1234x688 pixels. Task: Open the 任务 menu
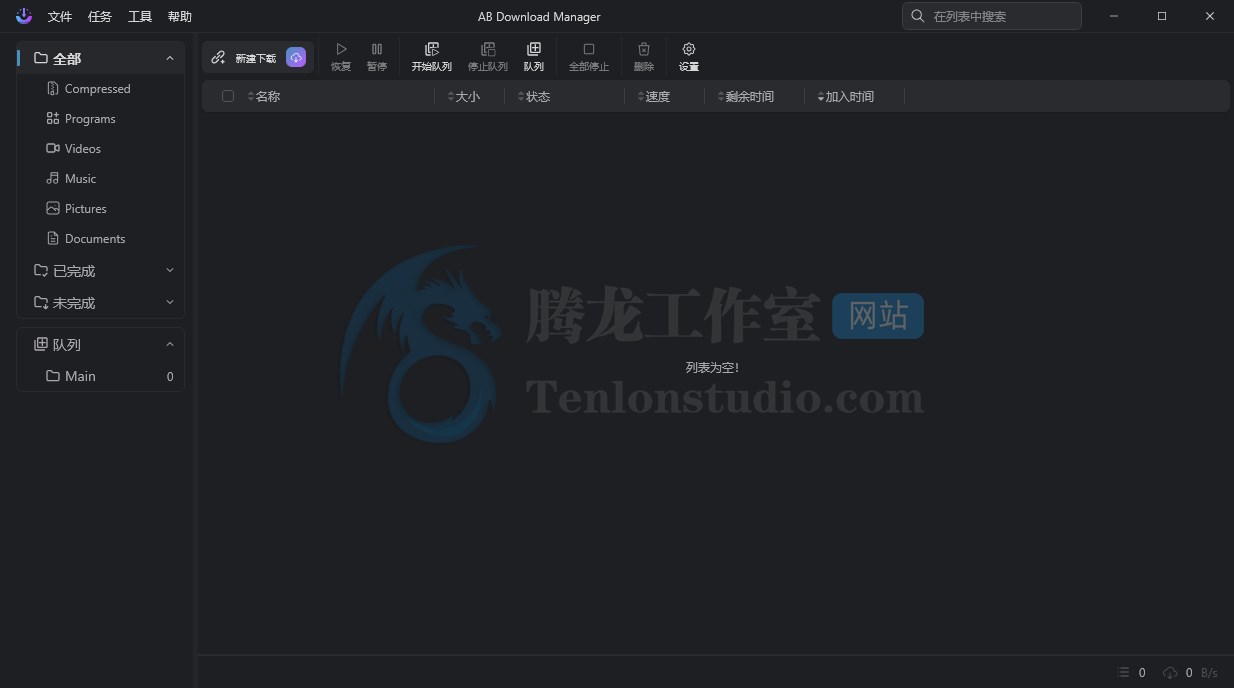100,17
